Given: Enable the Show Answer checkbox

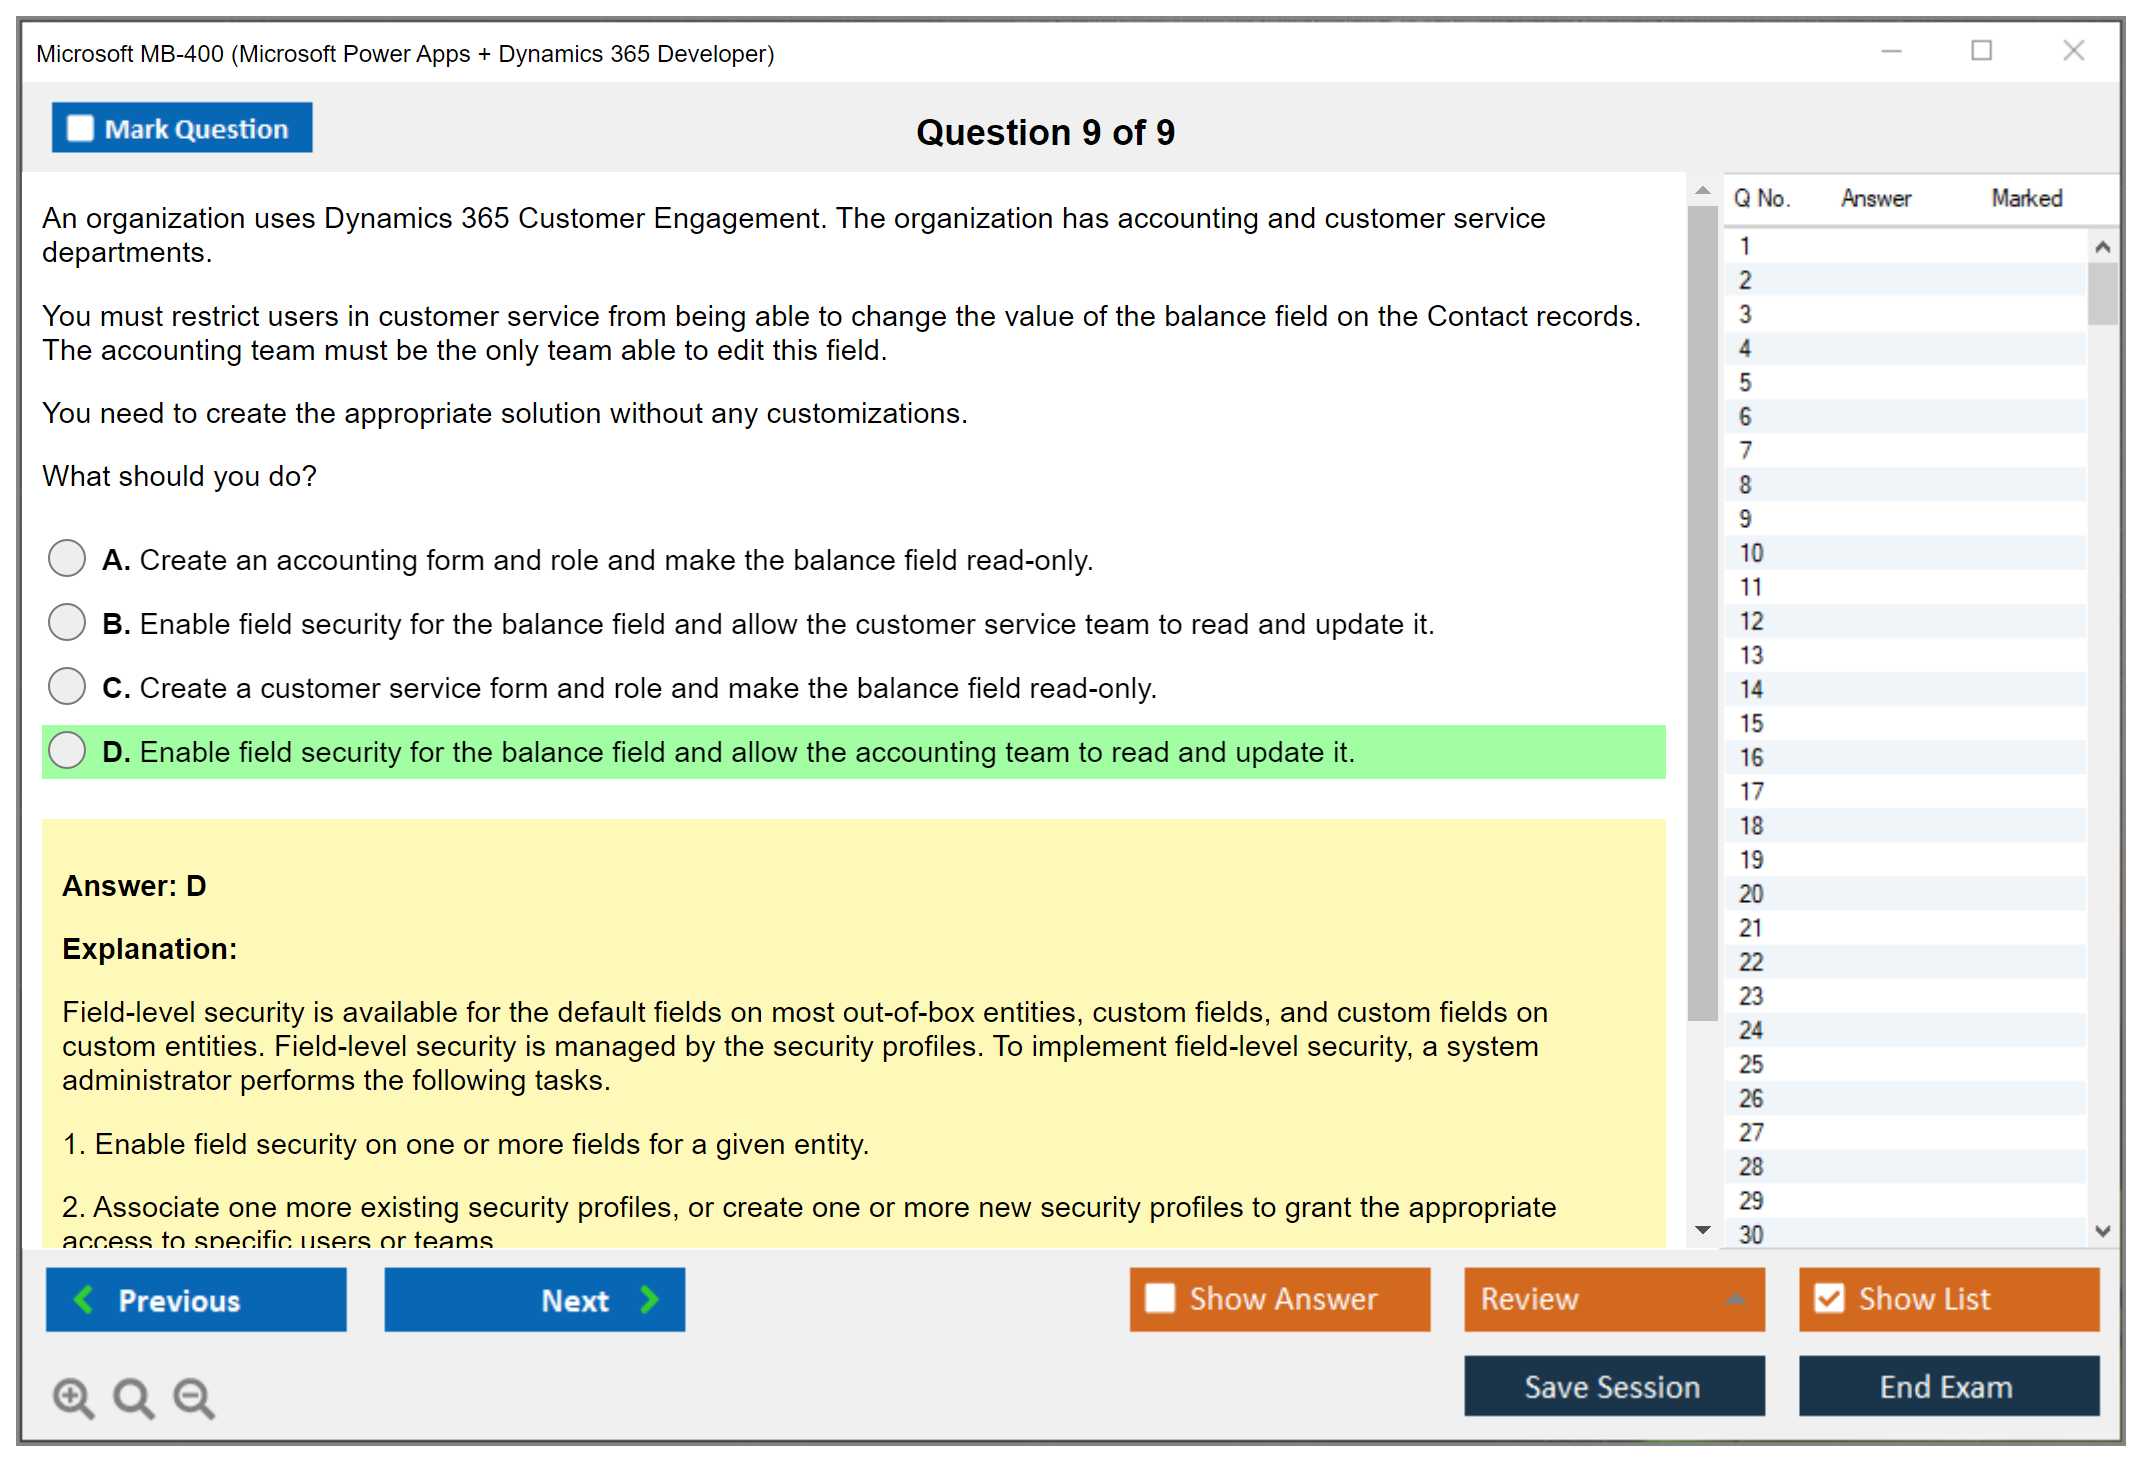Looking at the screenshot, I should 1160,1298.
